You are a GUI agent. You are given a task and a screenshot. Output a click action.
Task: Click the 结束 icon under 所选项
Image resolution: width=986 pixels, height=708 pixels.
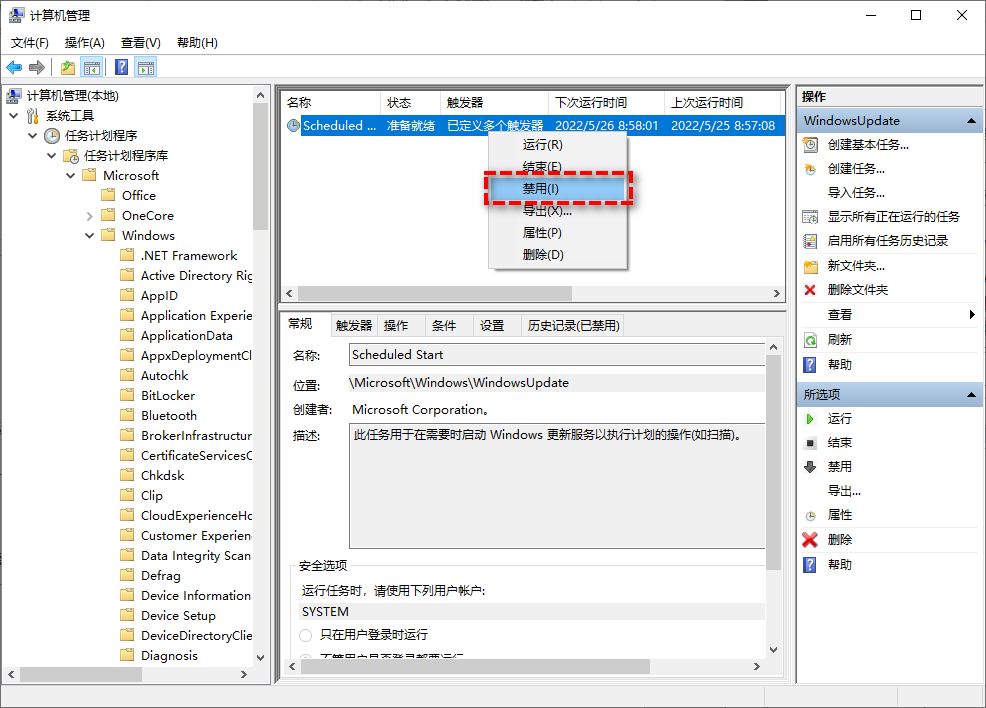[811, 442]
